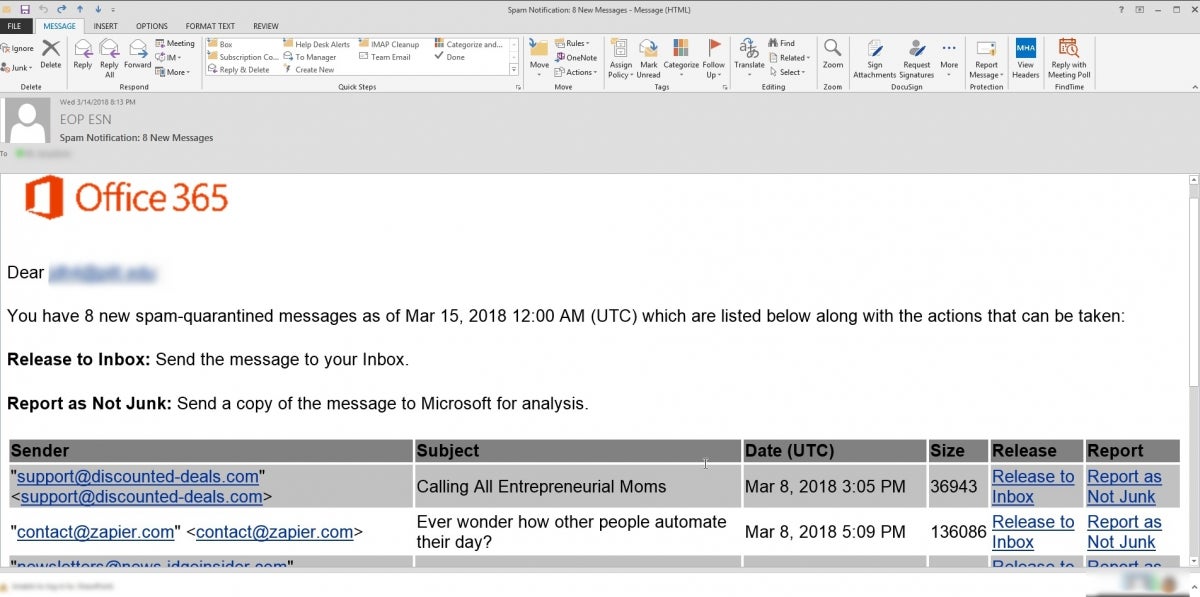This screenshot has width=1200, height=597.
Task: Click Find in the Editing group
Action: pos(781,43)
